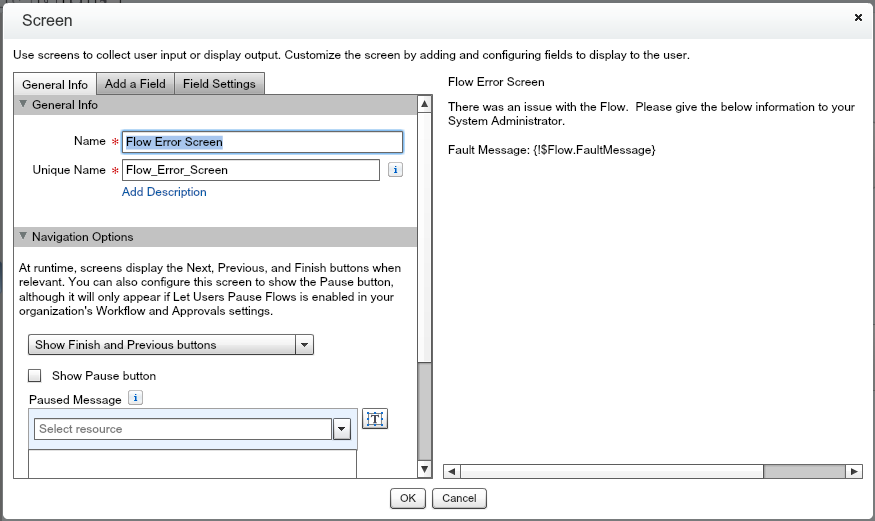
Task: Switch to the Add a Field tab
Action: 136,84
